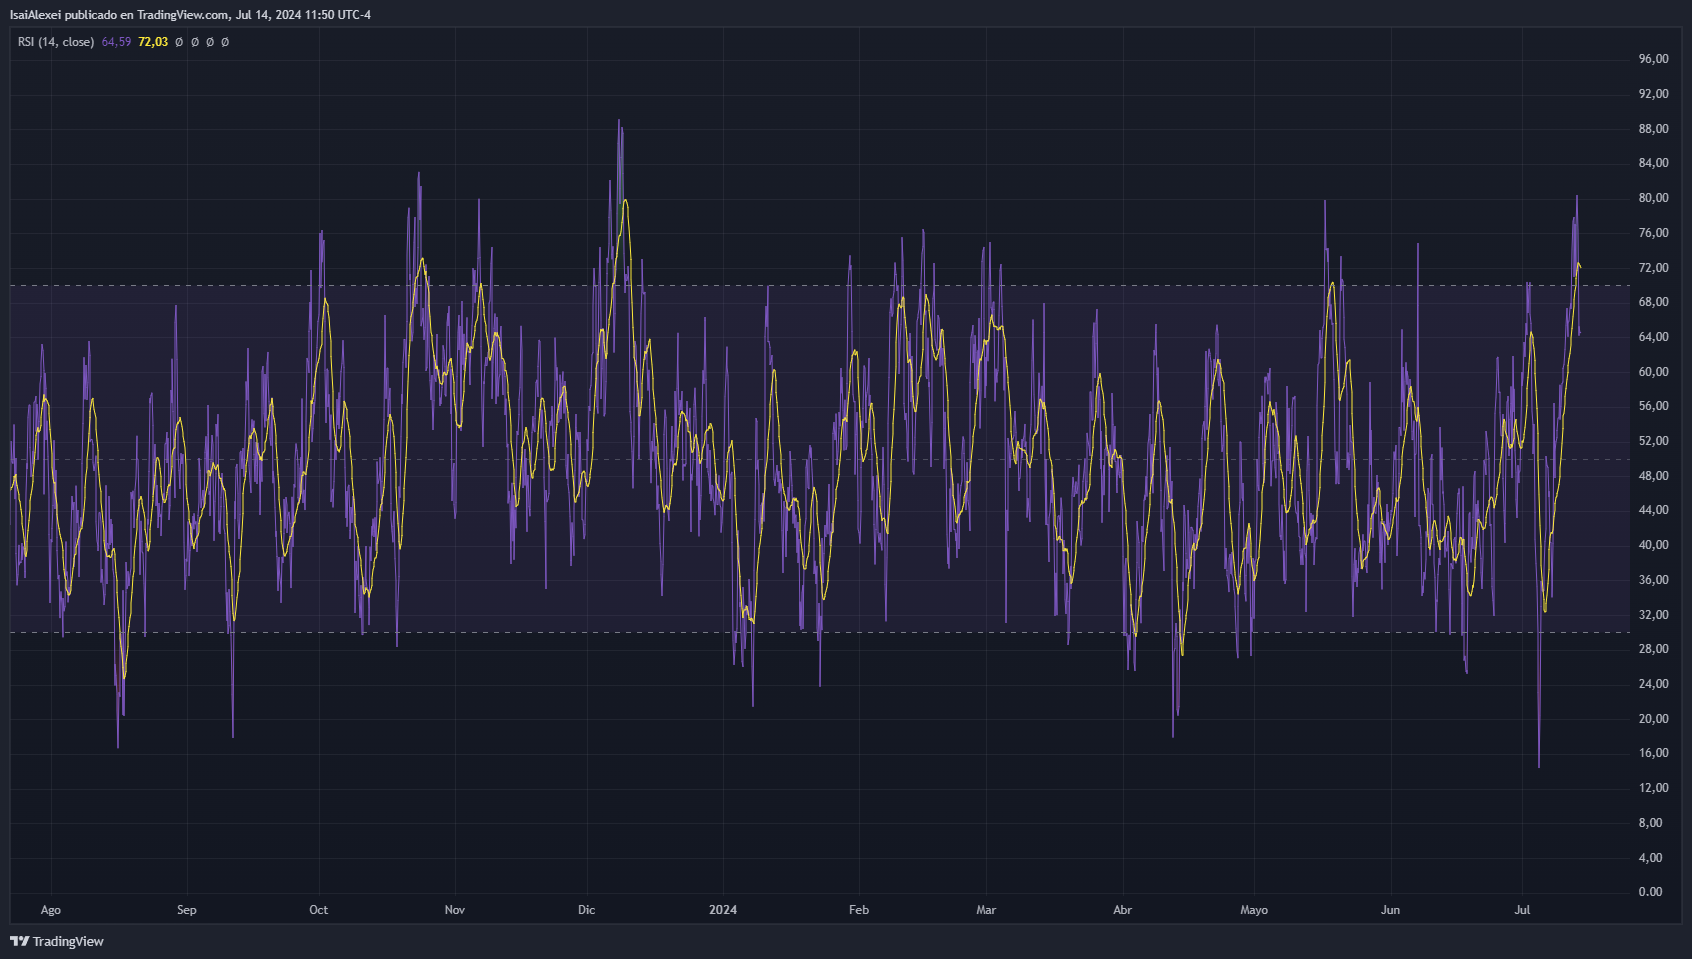Image resolution: width=1692 pixels, height=959 pixels.
Task: Click the 0.00 scale value
Action: 1651,892
